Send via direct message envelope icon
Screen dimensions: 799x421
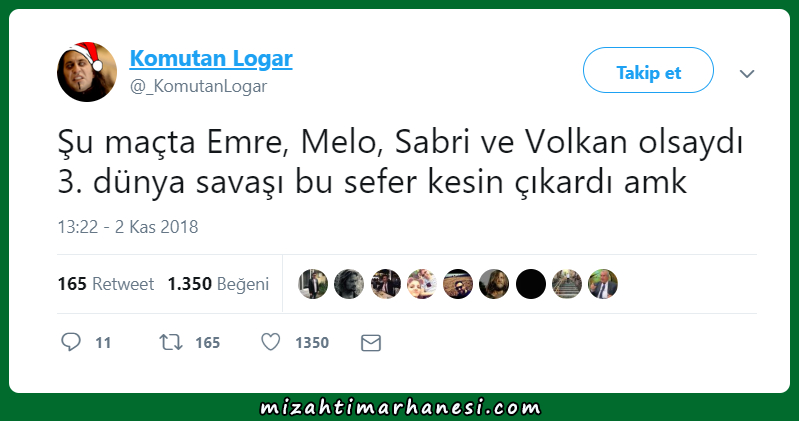[371, 343]
